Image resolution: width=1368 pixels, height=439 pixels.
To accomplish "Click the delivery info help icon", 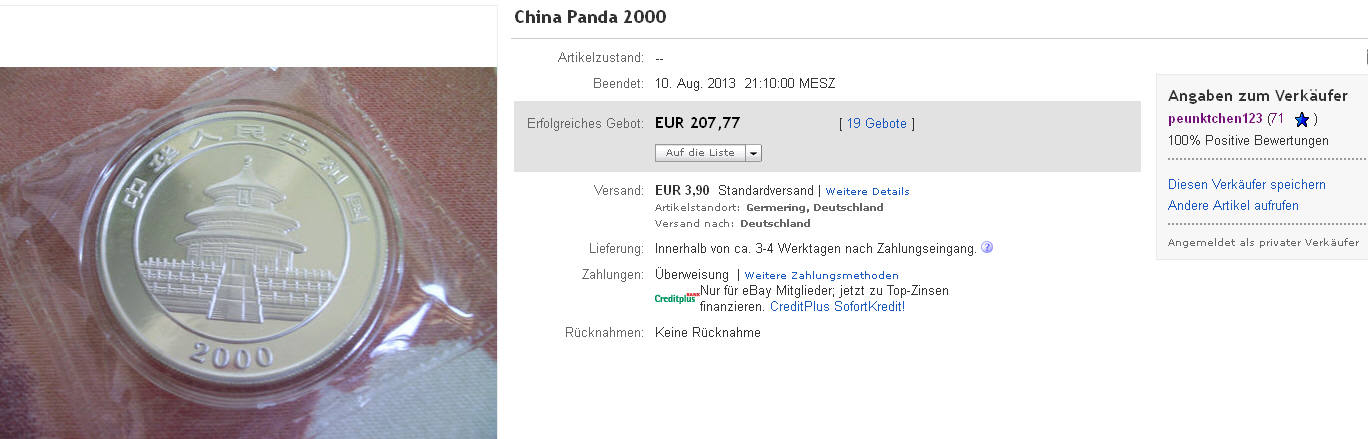I will (987, 247).
